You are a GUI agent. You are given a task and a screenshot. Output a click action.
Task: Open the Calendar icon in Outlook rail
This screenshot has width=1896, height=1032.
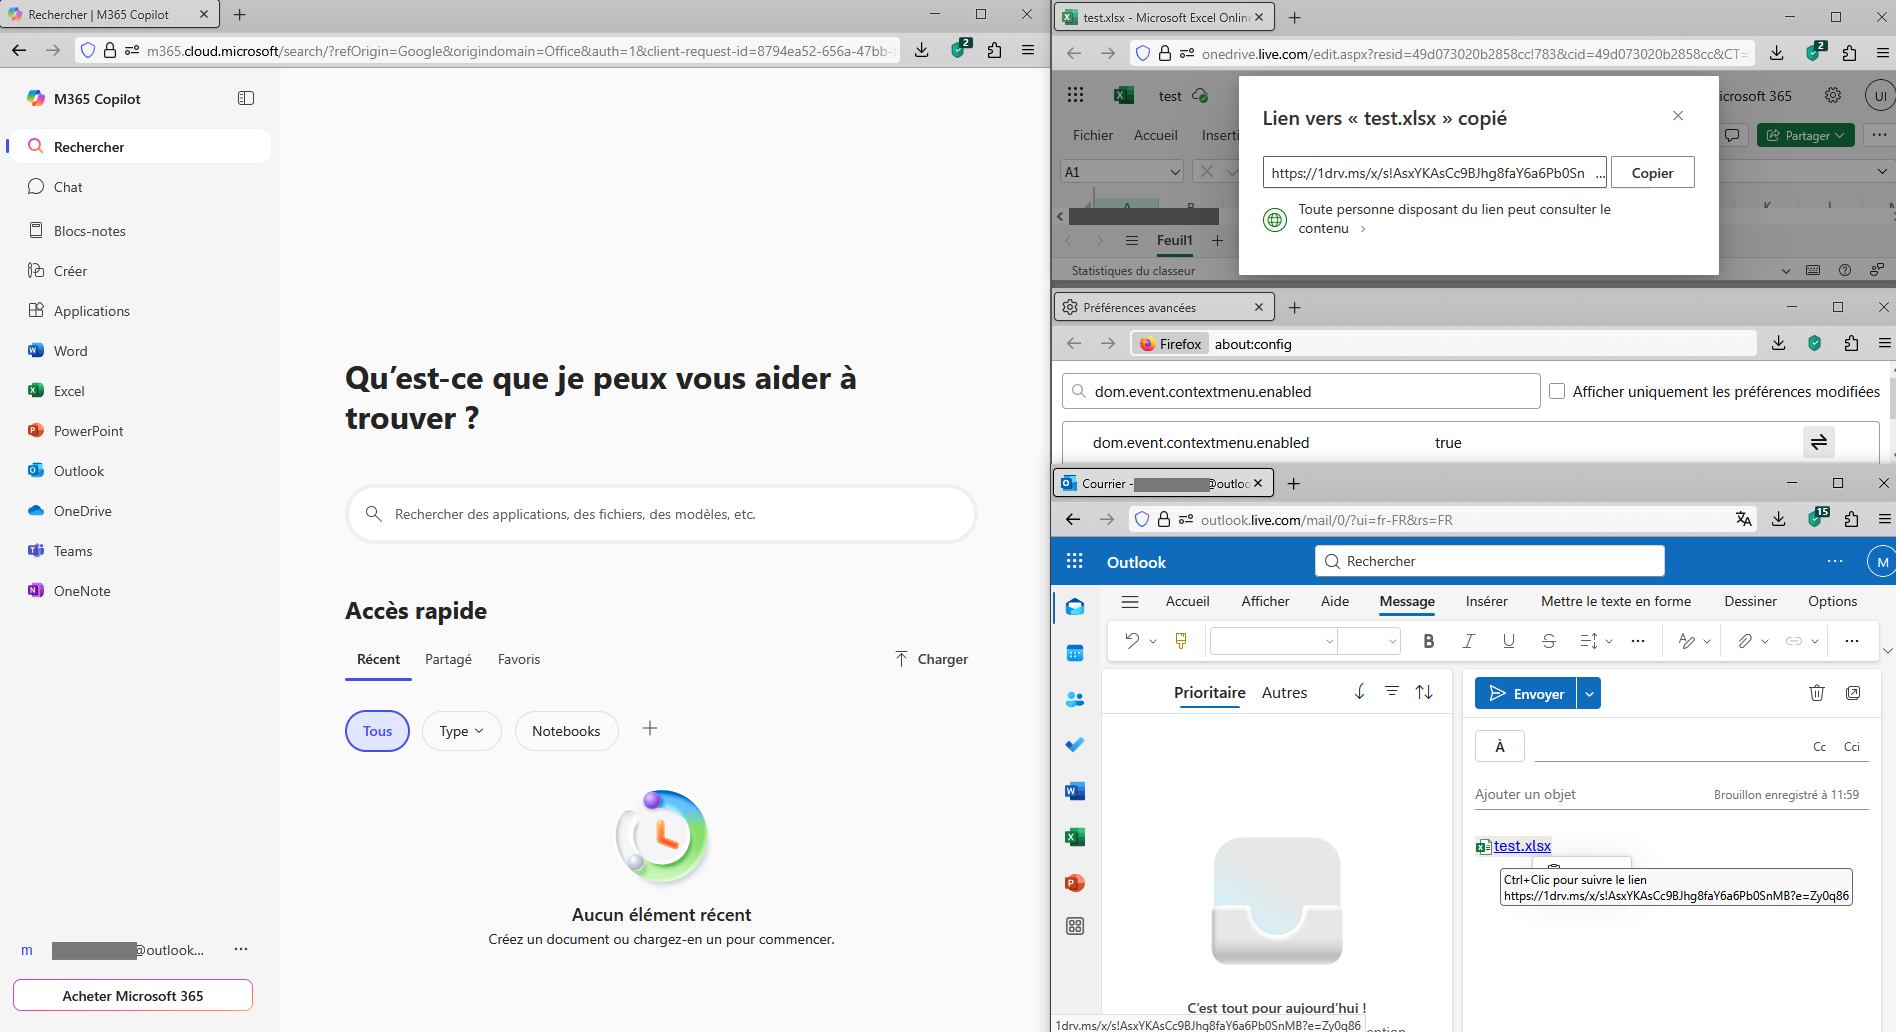[x=1075, y=653]
